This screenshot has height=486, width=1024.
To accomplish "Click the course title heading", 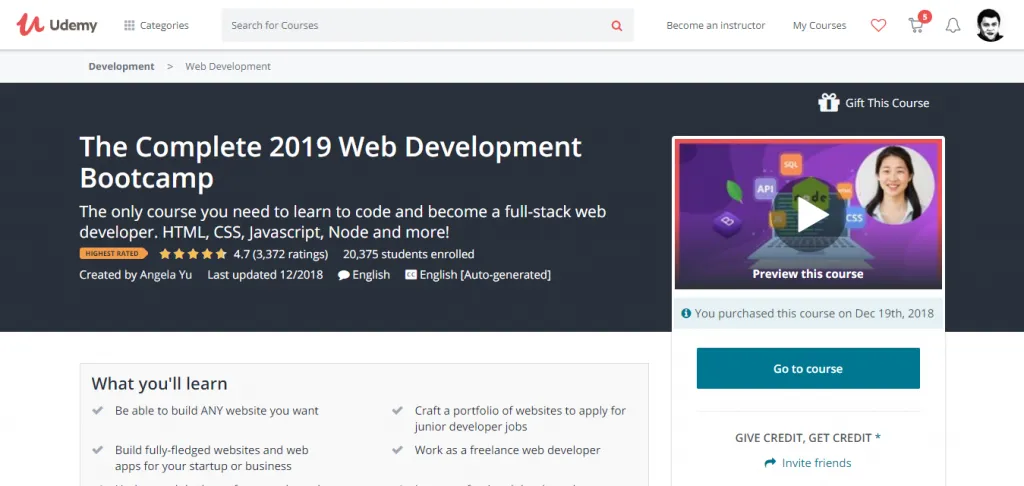I will (x=330, y=162).
